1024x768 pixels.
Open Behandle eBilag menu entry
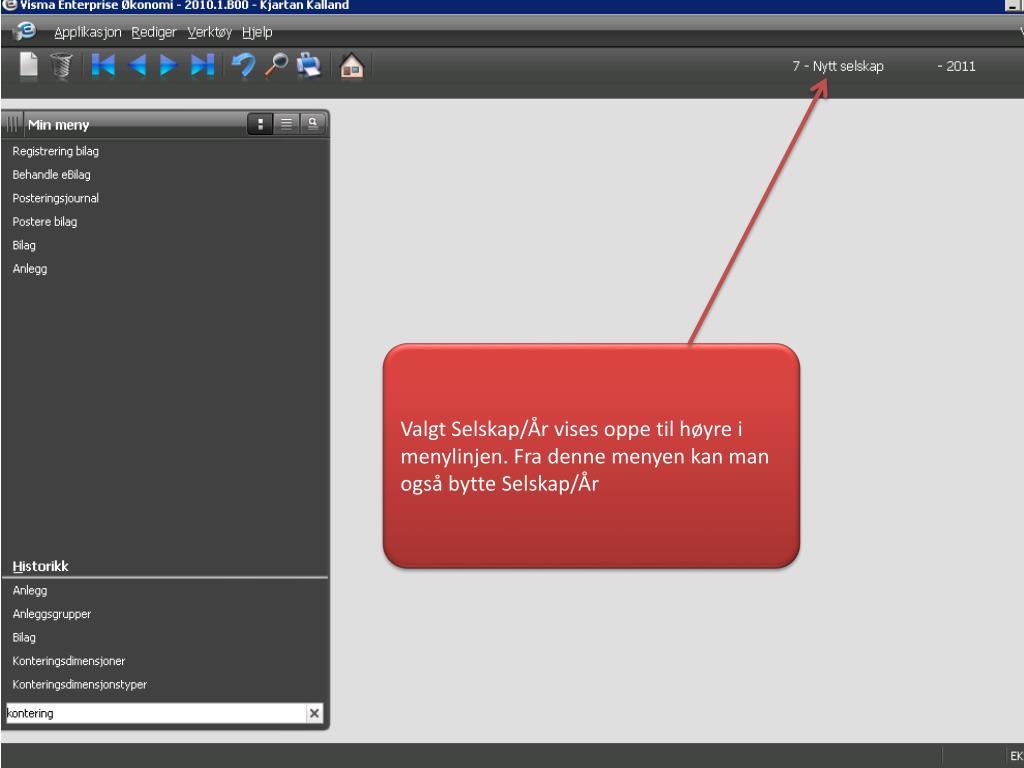tap(52, 174)
